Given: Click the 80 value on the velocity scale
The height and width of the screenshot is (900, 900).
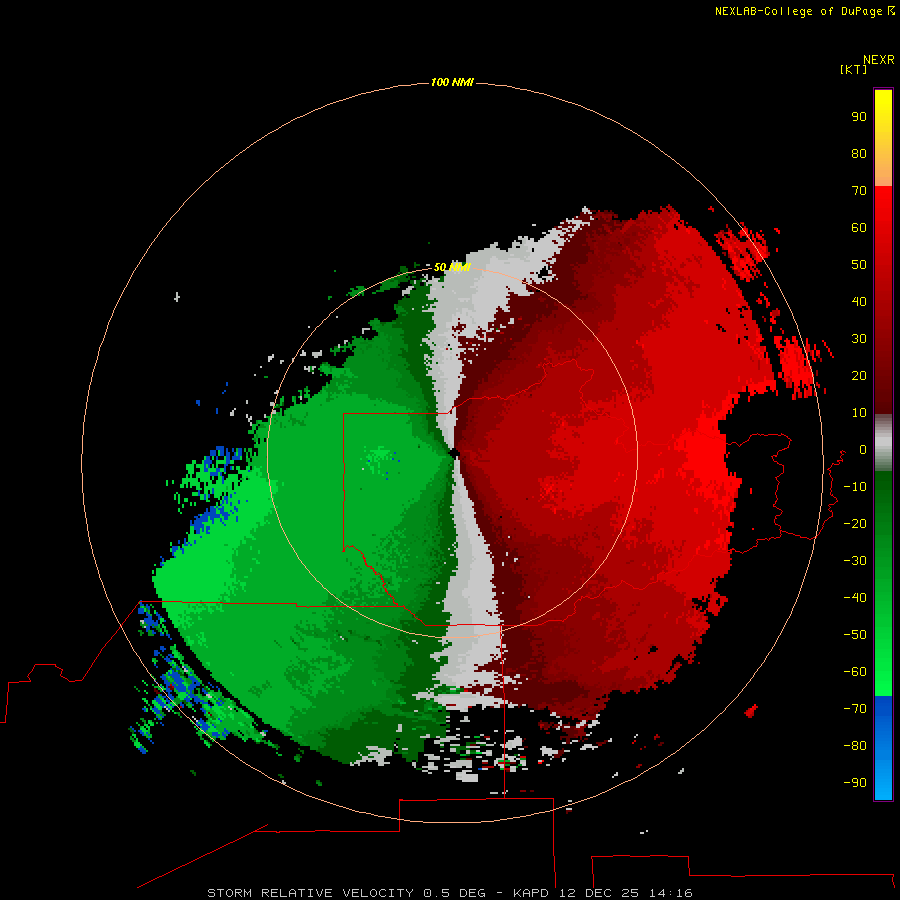Looking at the screenshot, I should pos(859,153).
